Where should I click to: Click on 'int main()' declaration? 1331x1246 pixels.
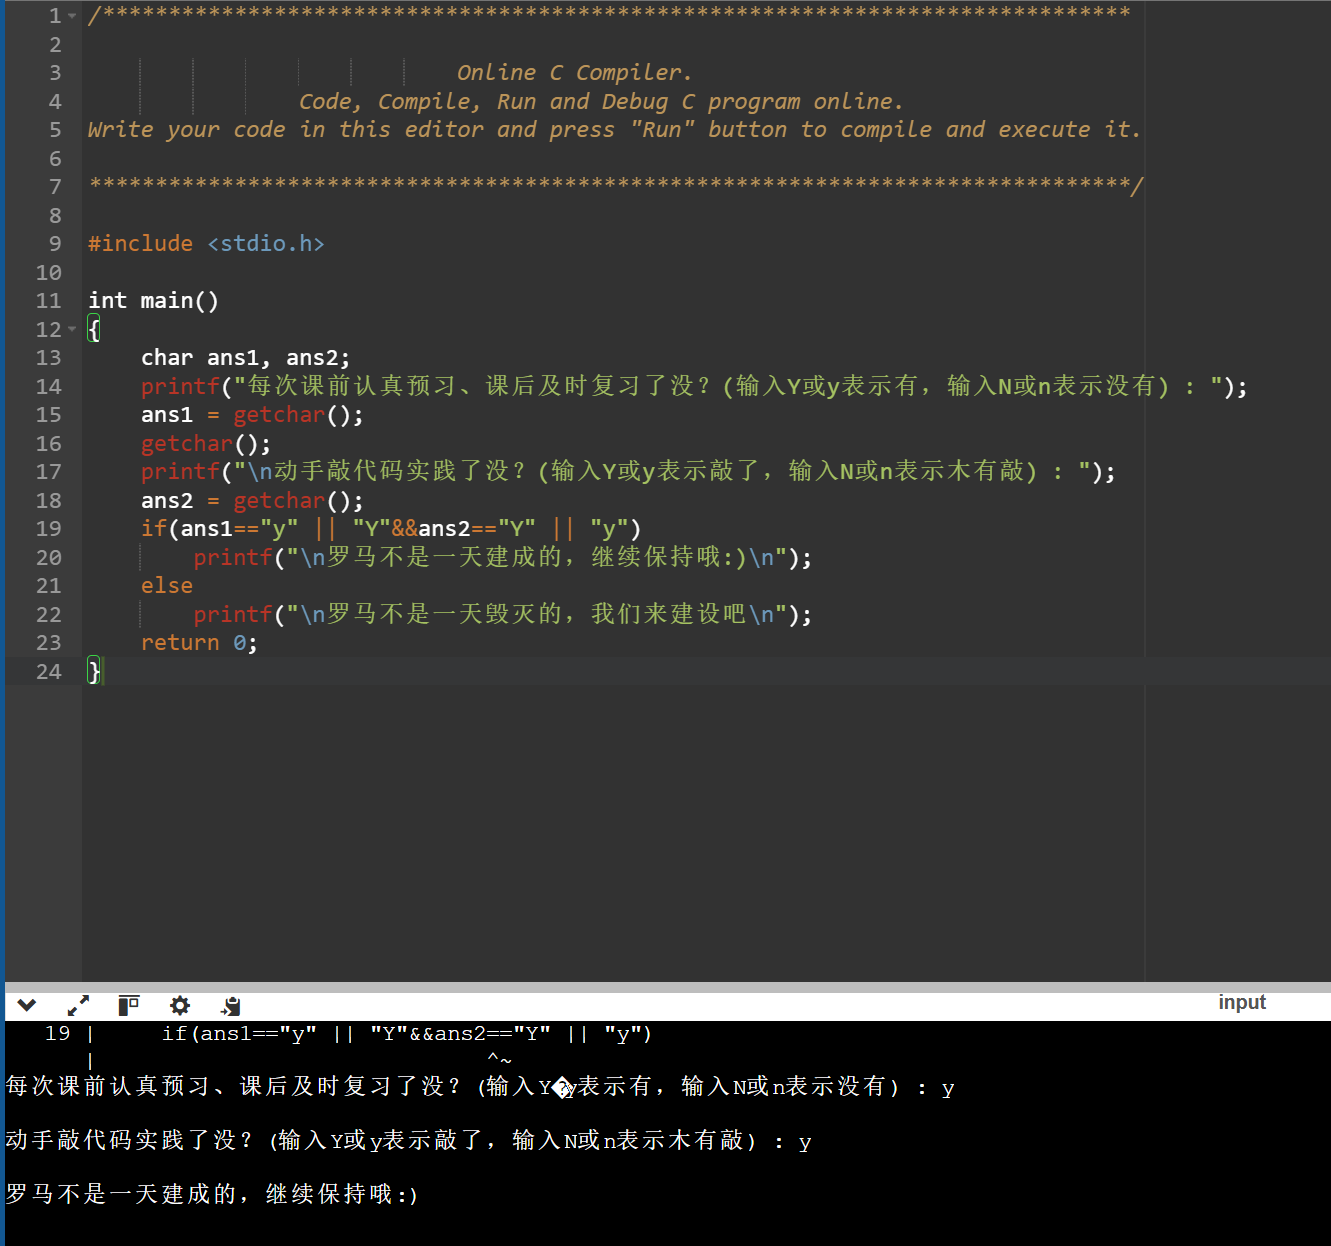[153, 301]
